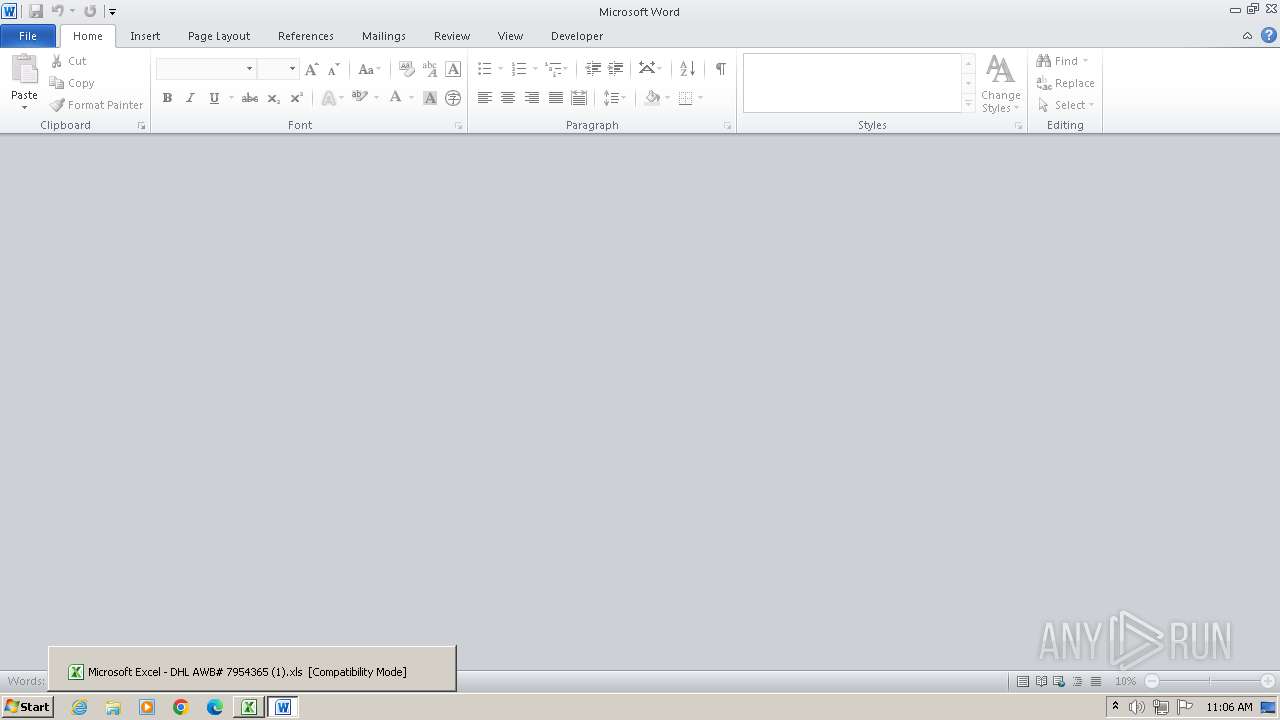Viewport: 1280px width, 720px height.
Task: Open the File tab
Action: click(x=28, y=36)
